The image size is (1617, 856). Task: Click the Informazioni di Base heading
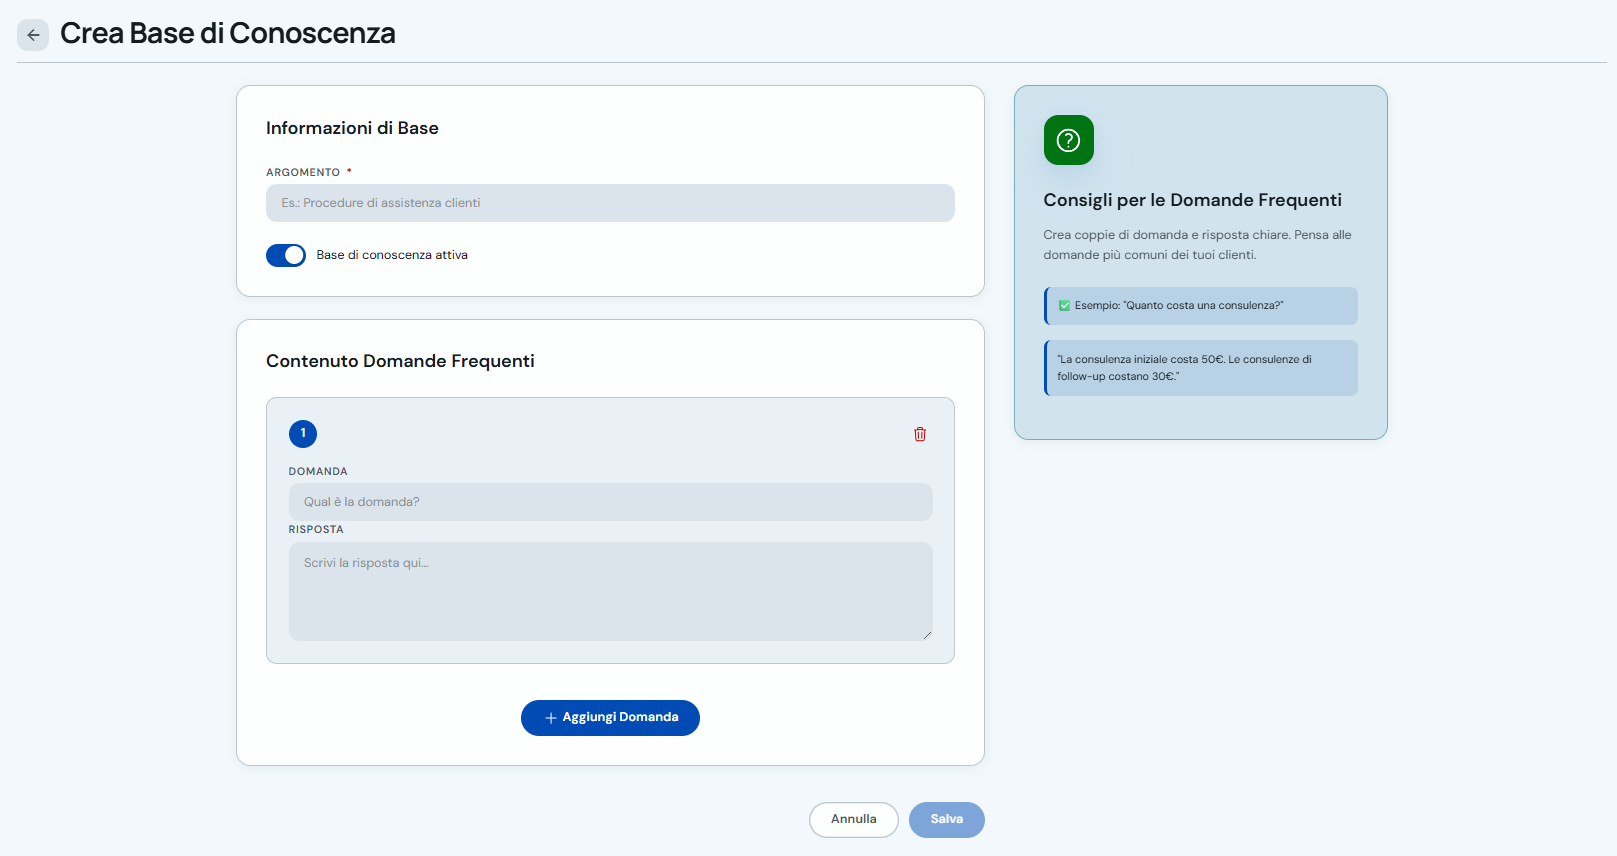352,128
